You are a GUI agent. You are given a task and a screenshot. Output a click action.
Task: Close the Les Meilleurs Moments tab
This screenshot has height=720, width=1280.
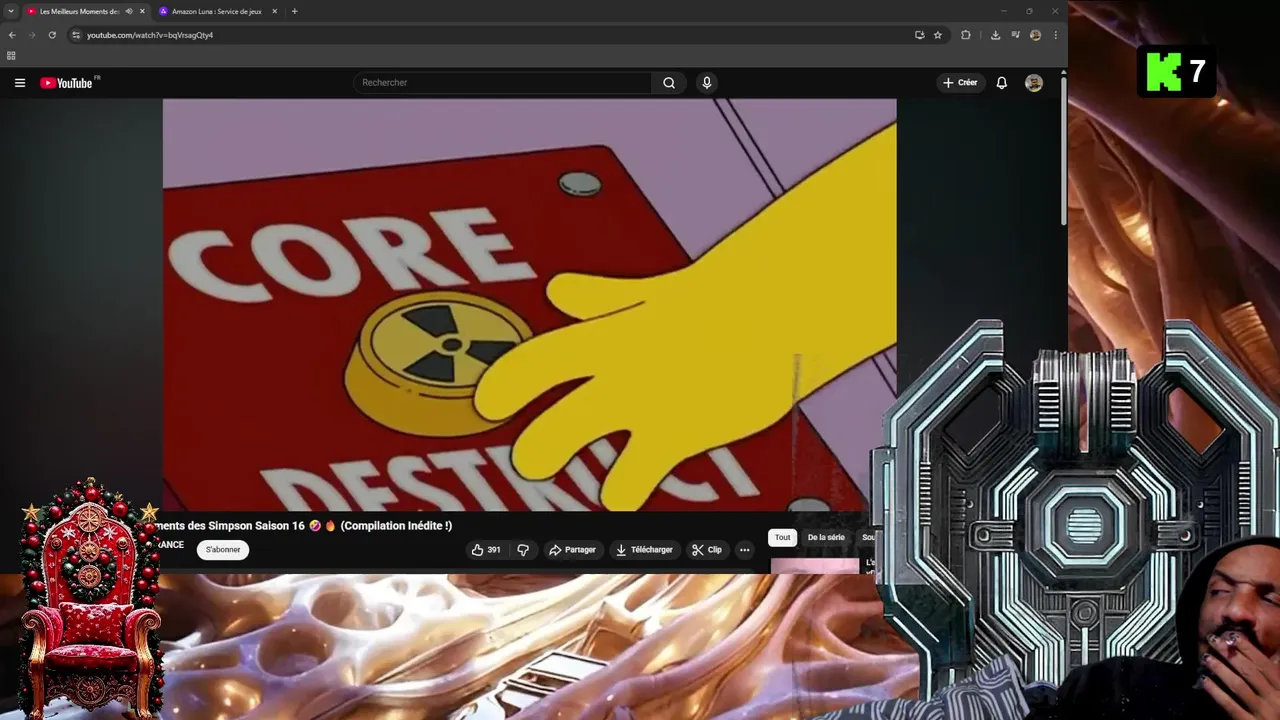click(x=142, y=11)
